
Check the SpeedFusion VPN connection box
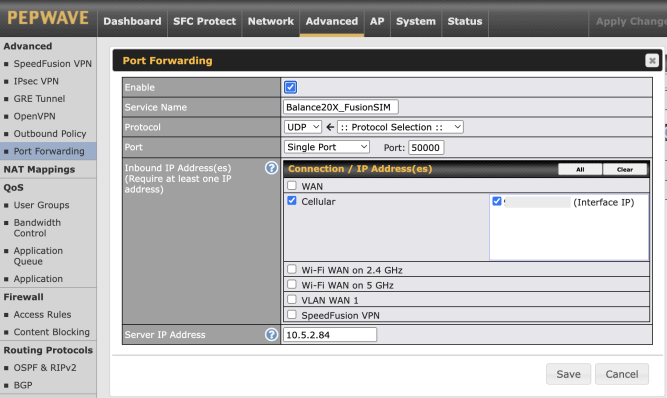pyautogui.click(x=292, y=315)
